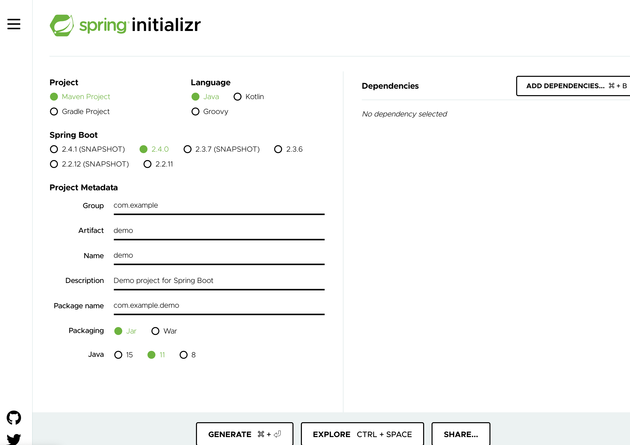Select Java version 11
The width and height of the screenshot is (630, 445).
point(156,355)
